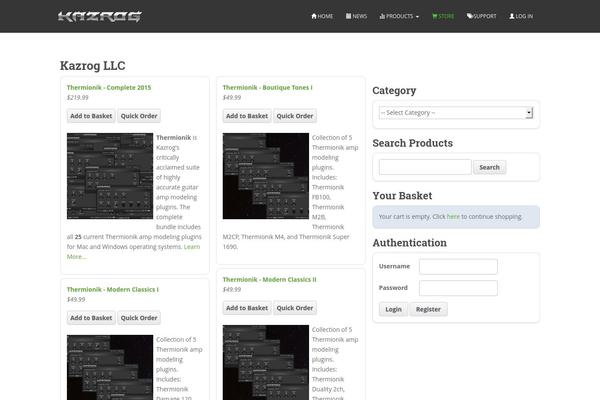Image resolution: width=600 pixels, height=400 pixels.
Task: Click the Search button
Action: [489, 167]
